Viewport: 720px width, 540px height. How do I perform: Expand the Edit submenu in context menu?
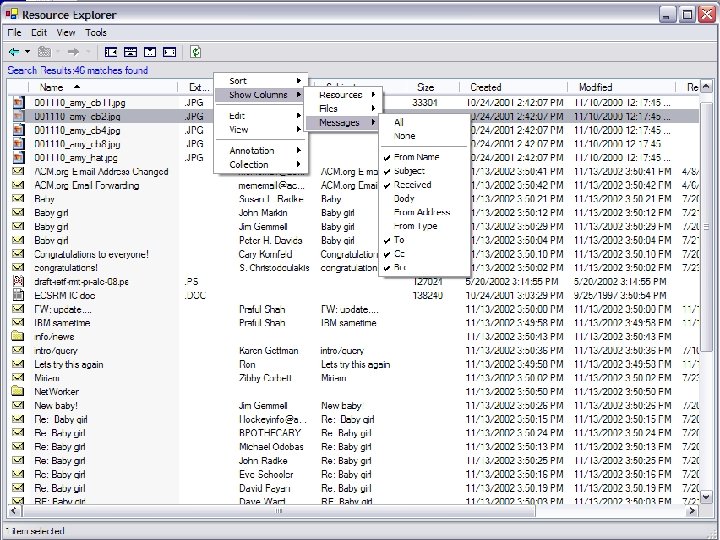(x=260, y=116)
